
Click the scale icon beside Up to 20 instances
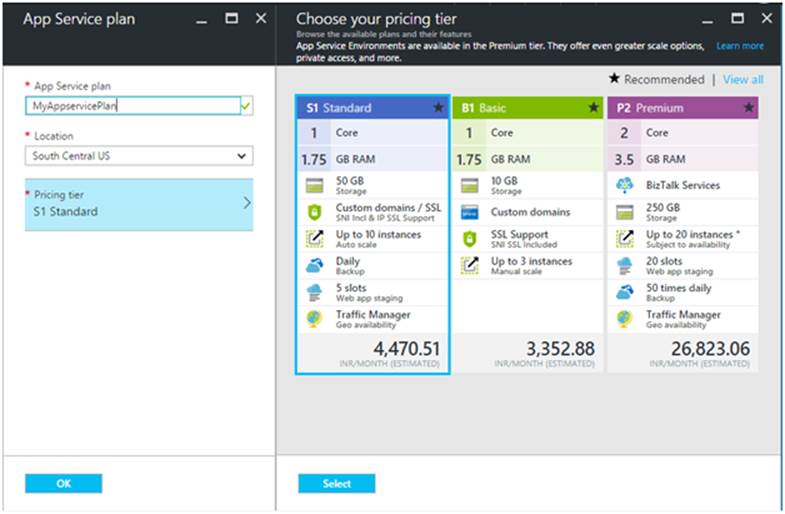pyautogui.click(x=625, y=239)
